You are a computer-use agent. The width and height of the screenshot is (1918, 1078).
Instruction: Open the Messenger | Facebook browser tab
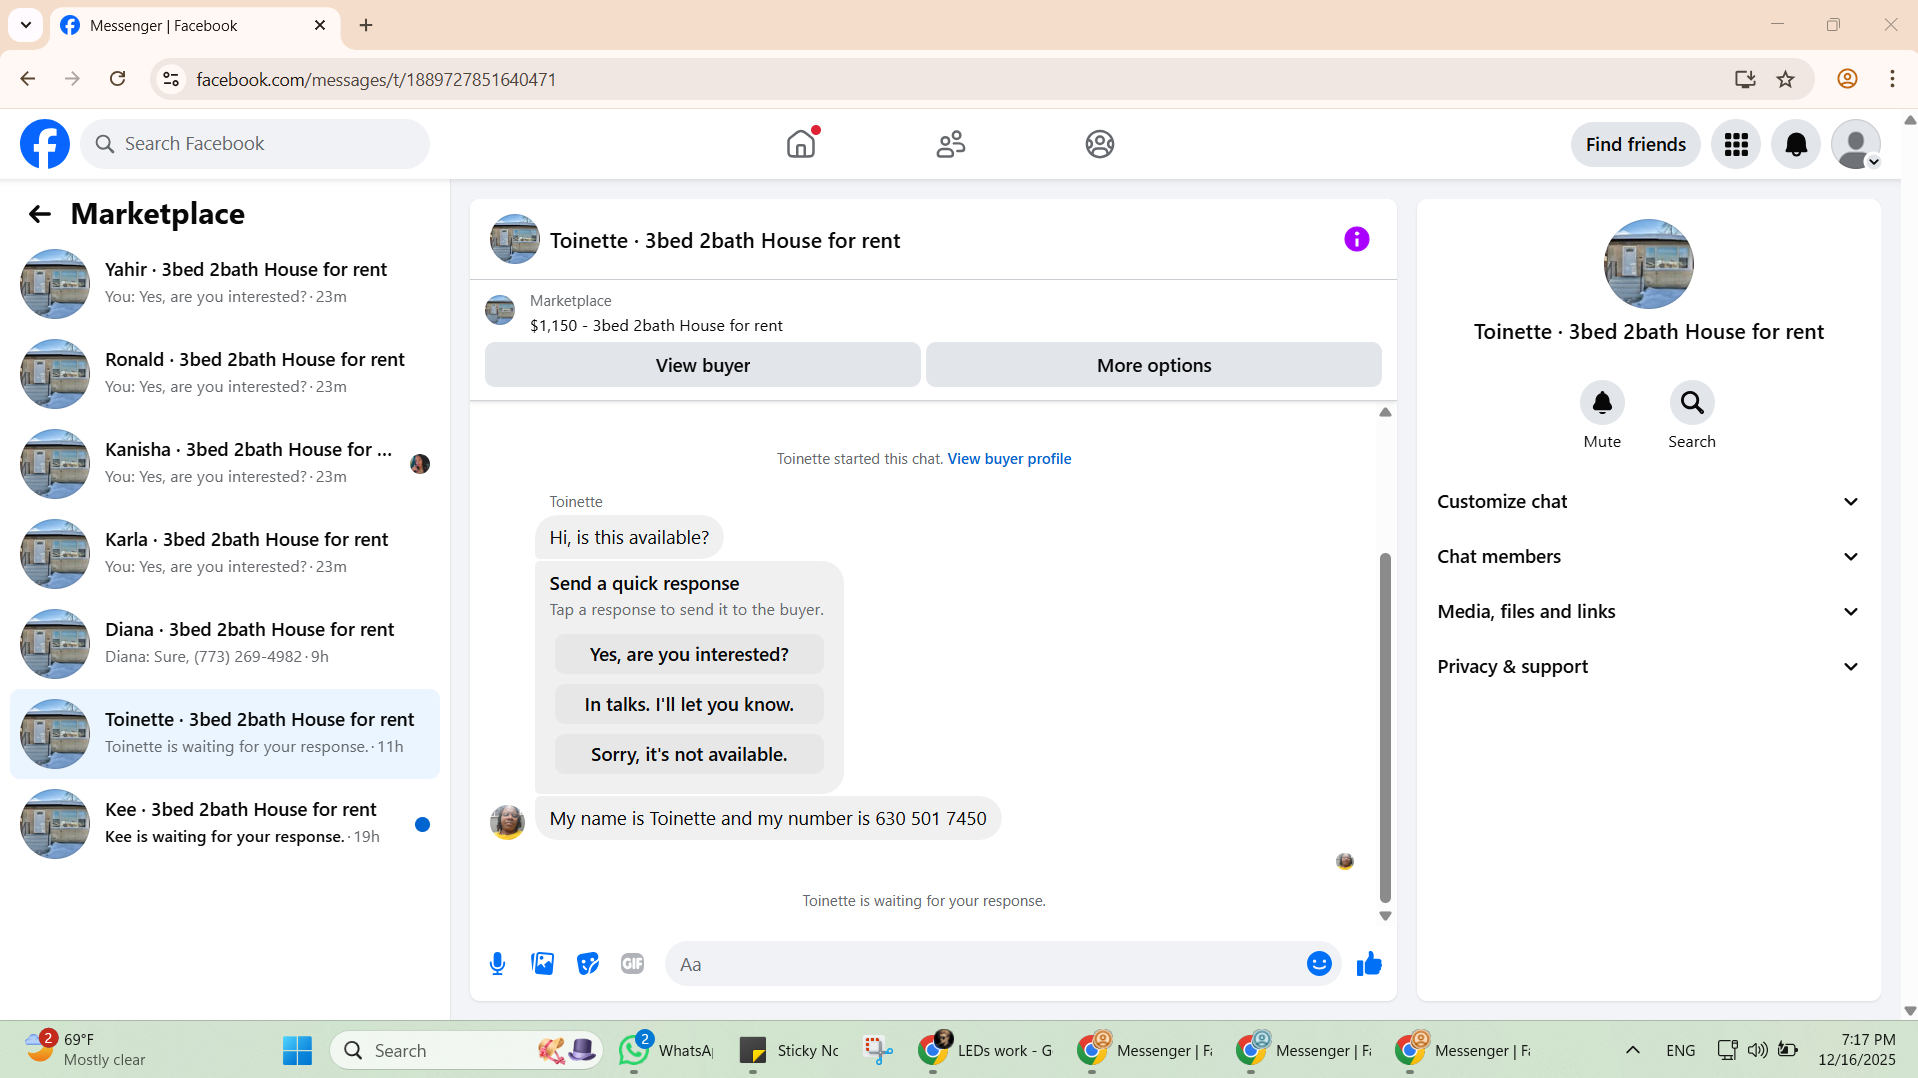pos(195,26)
